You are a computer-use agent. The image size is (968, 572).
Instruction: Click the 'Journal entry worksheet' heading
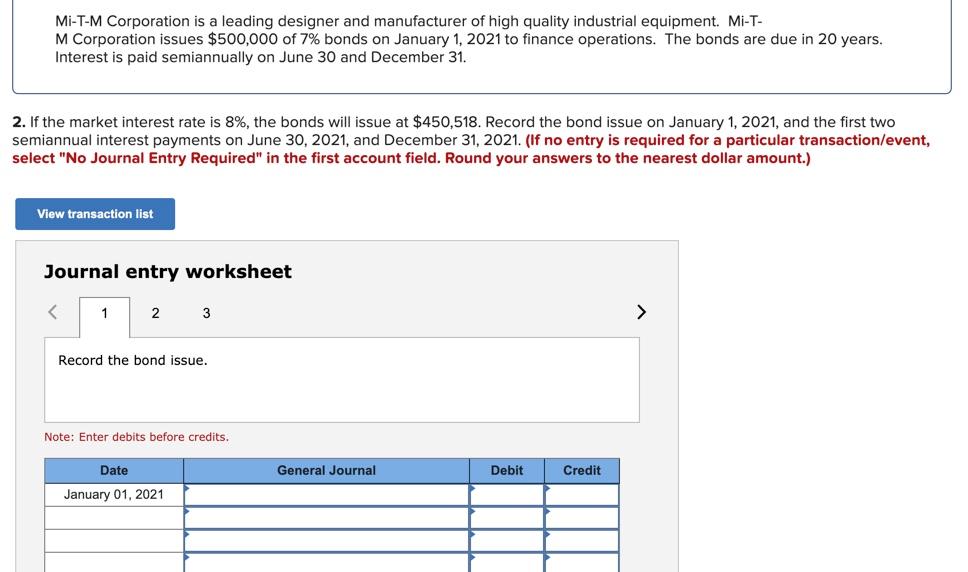[x=168, y=271]
